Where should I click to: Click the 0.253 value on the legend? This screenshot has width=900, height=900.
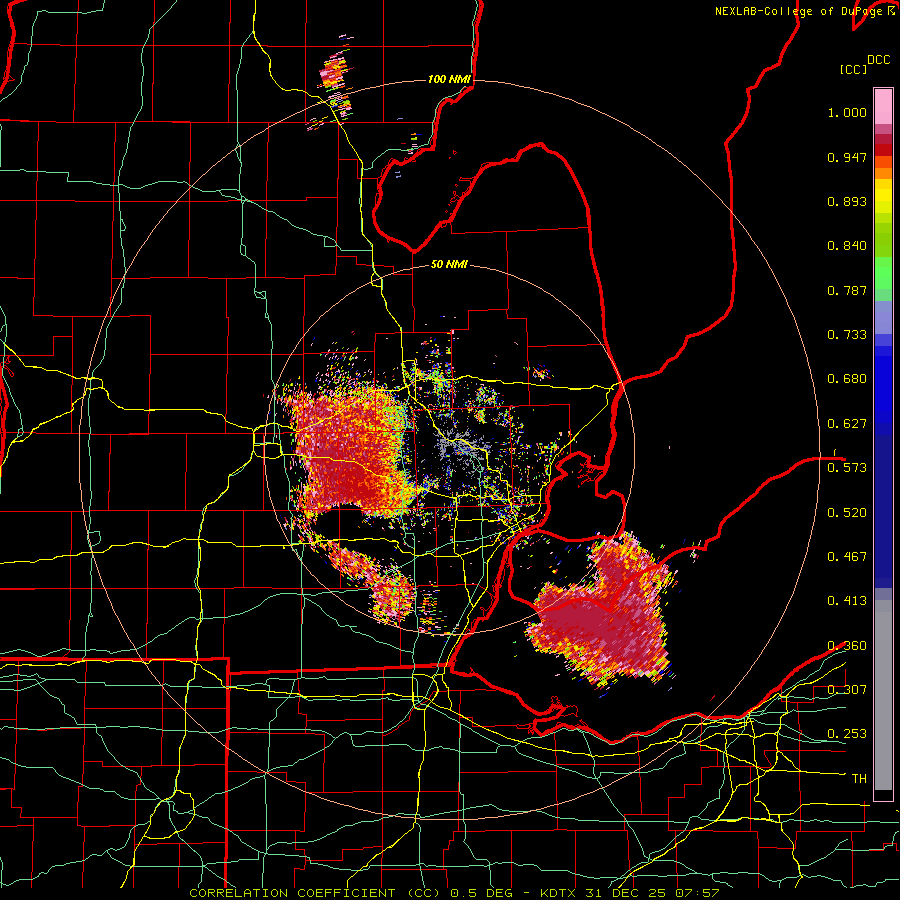tap(847, 734)
